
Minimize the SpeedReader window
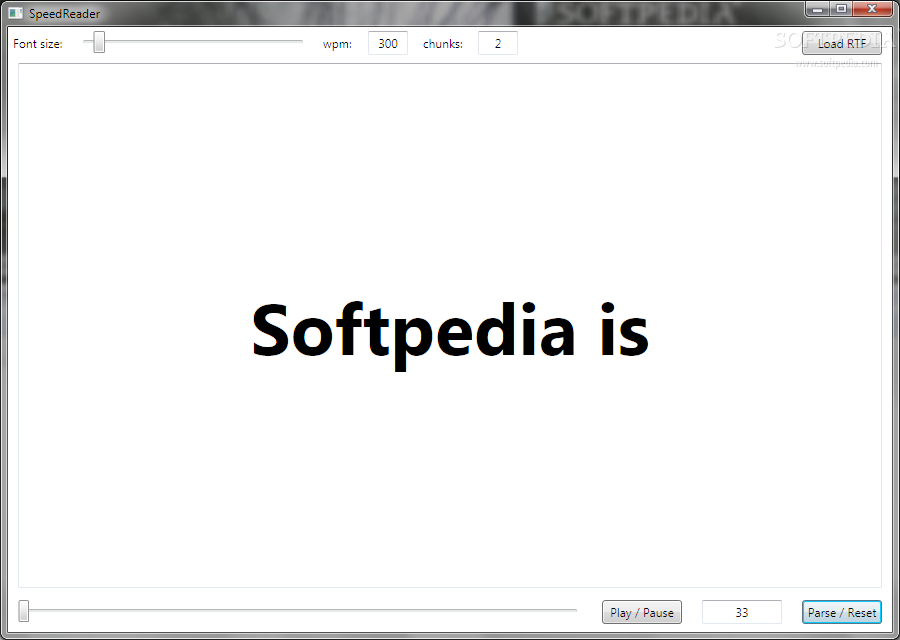[817, 9]
